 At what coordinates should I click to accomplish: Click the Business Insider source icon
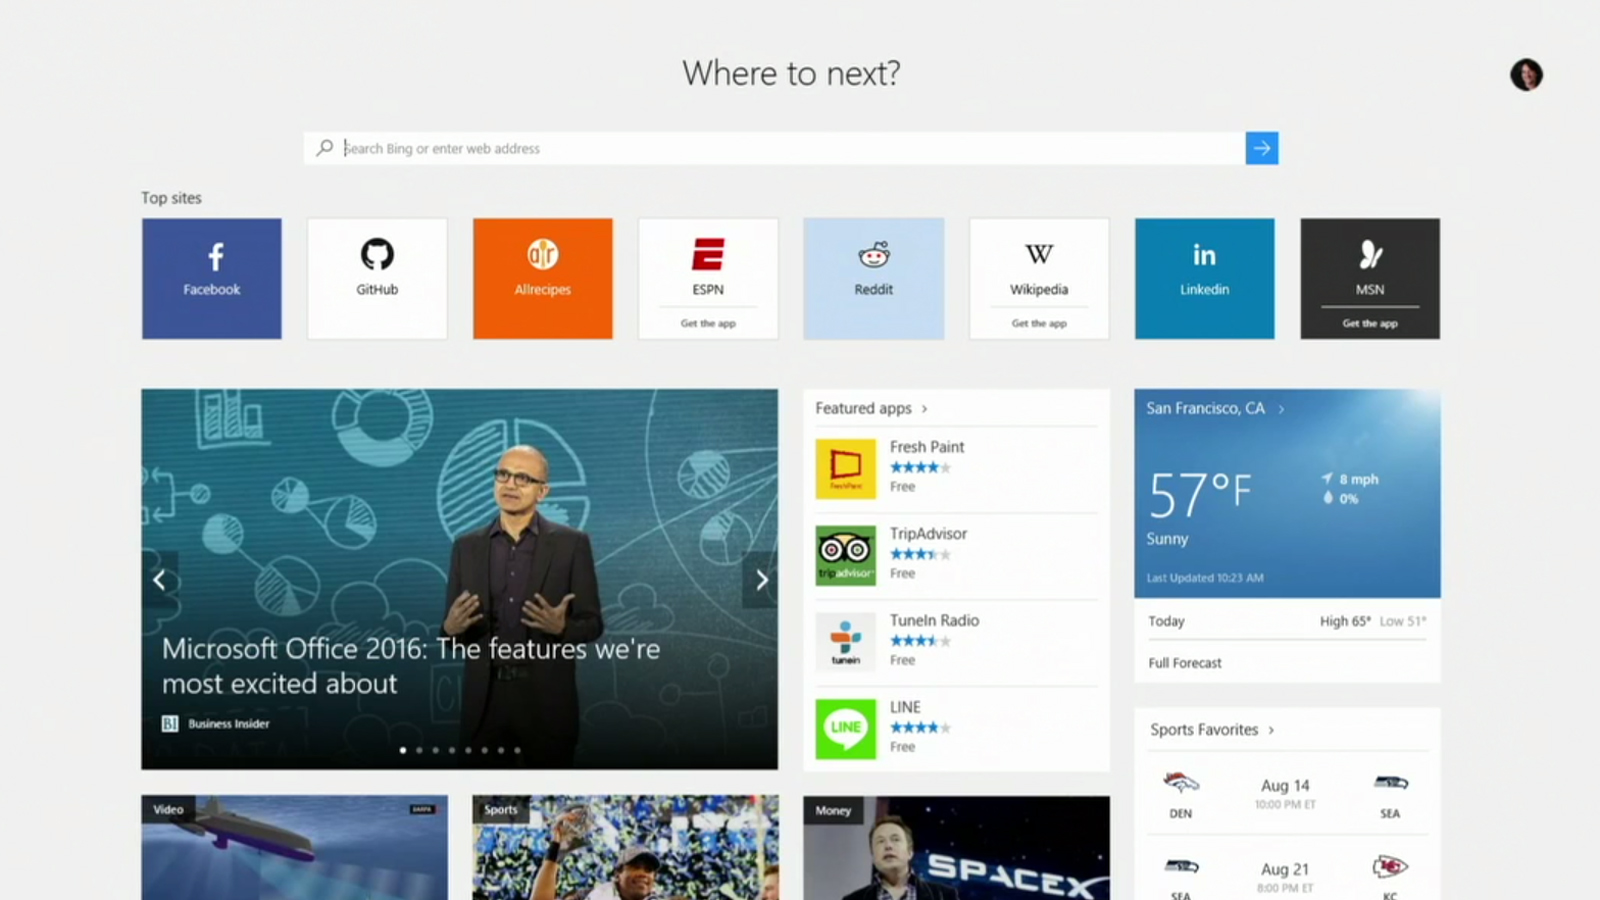click(x=170, y=723)
